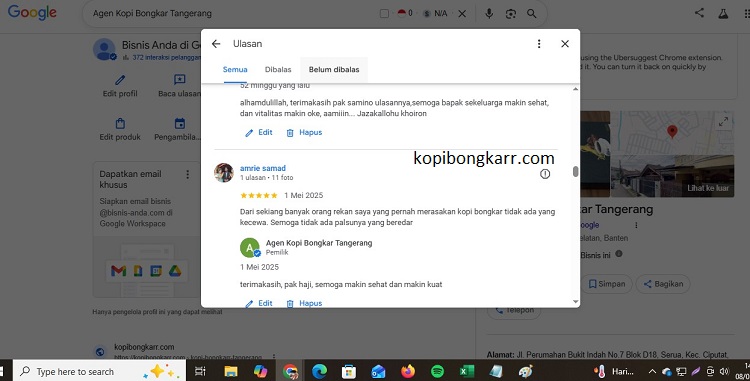Viewport: 750px width, 381px height.
Task: Report amrie samad's review via info icon
Action: 545,174
